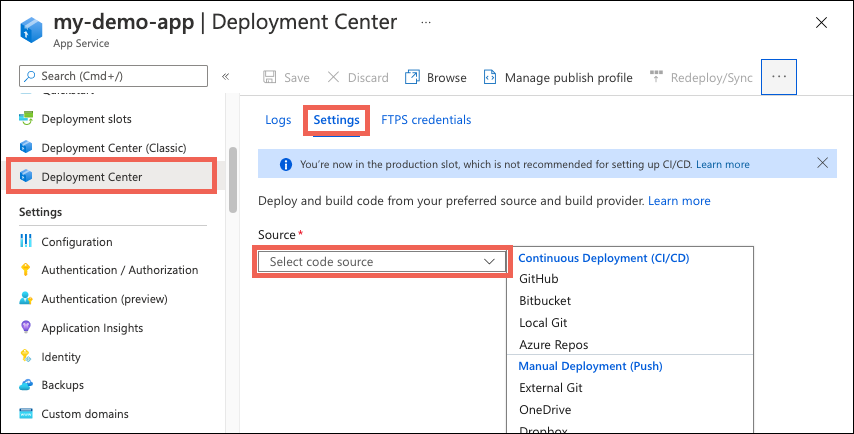Click the Backups cloud icon
Viewport: 854px width, 434px height.
click(27, 385)
